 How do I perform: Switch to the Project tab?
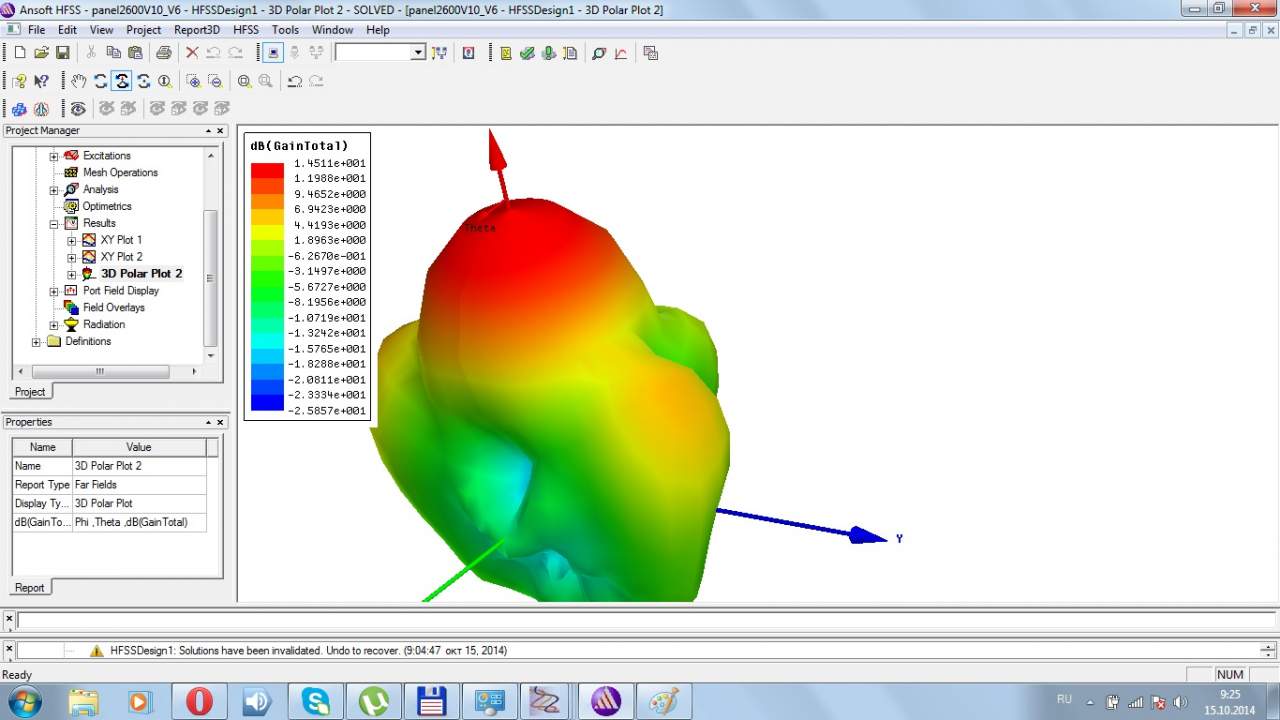coord(30,392)
